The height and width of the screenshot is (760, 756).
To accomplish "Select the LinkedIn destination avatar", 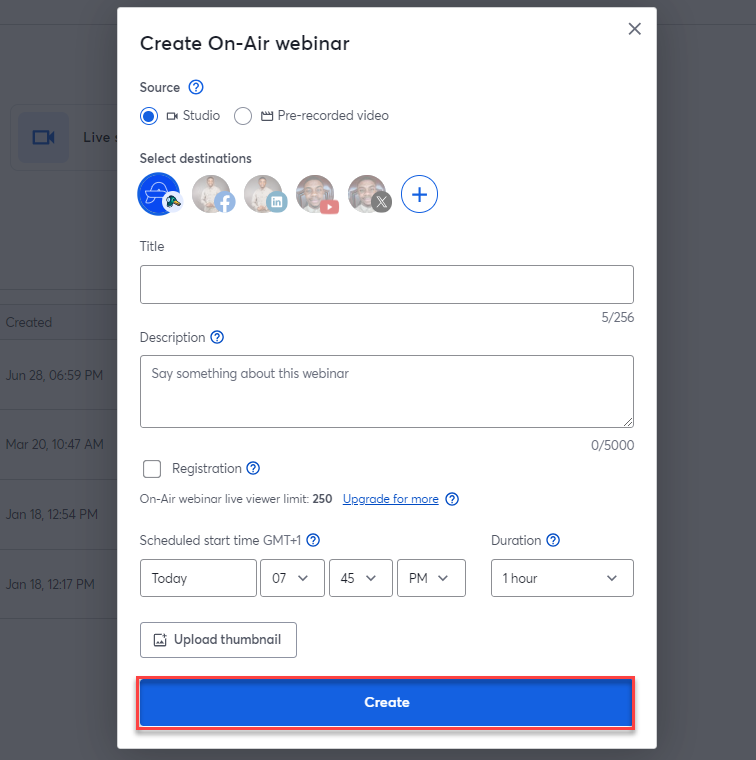I will [x=265, y=194].
